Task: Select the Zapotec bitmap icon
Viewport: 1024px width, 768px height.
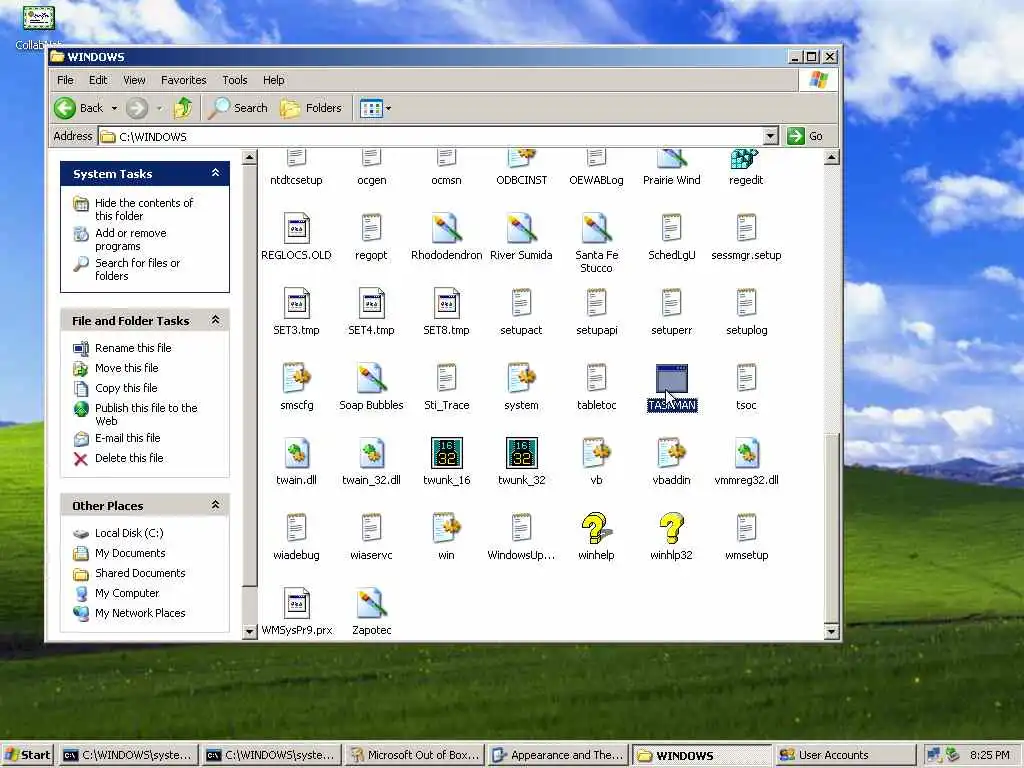Action: pos(372,603)
